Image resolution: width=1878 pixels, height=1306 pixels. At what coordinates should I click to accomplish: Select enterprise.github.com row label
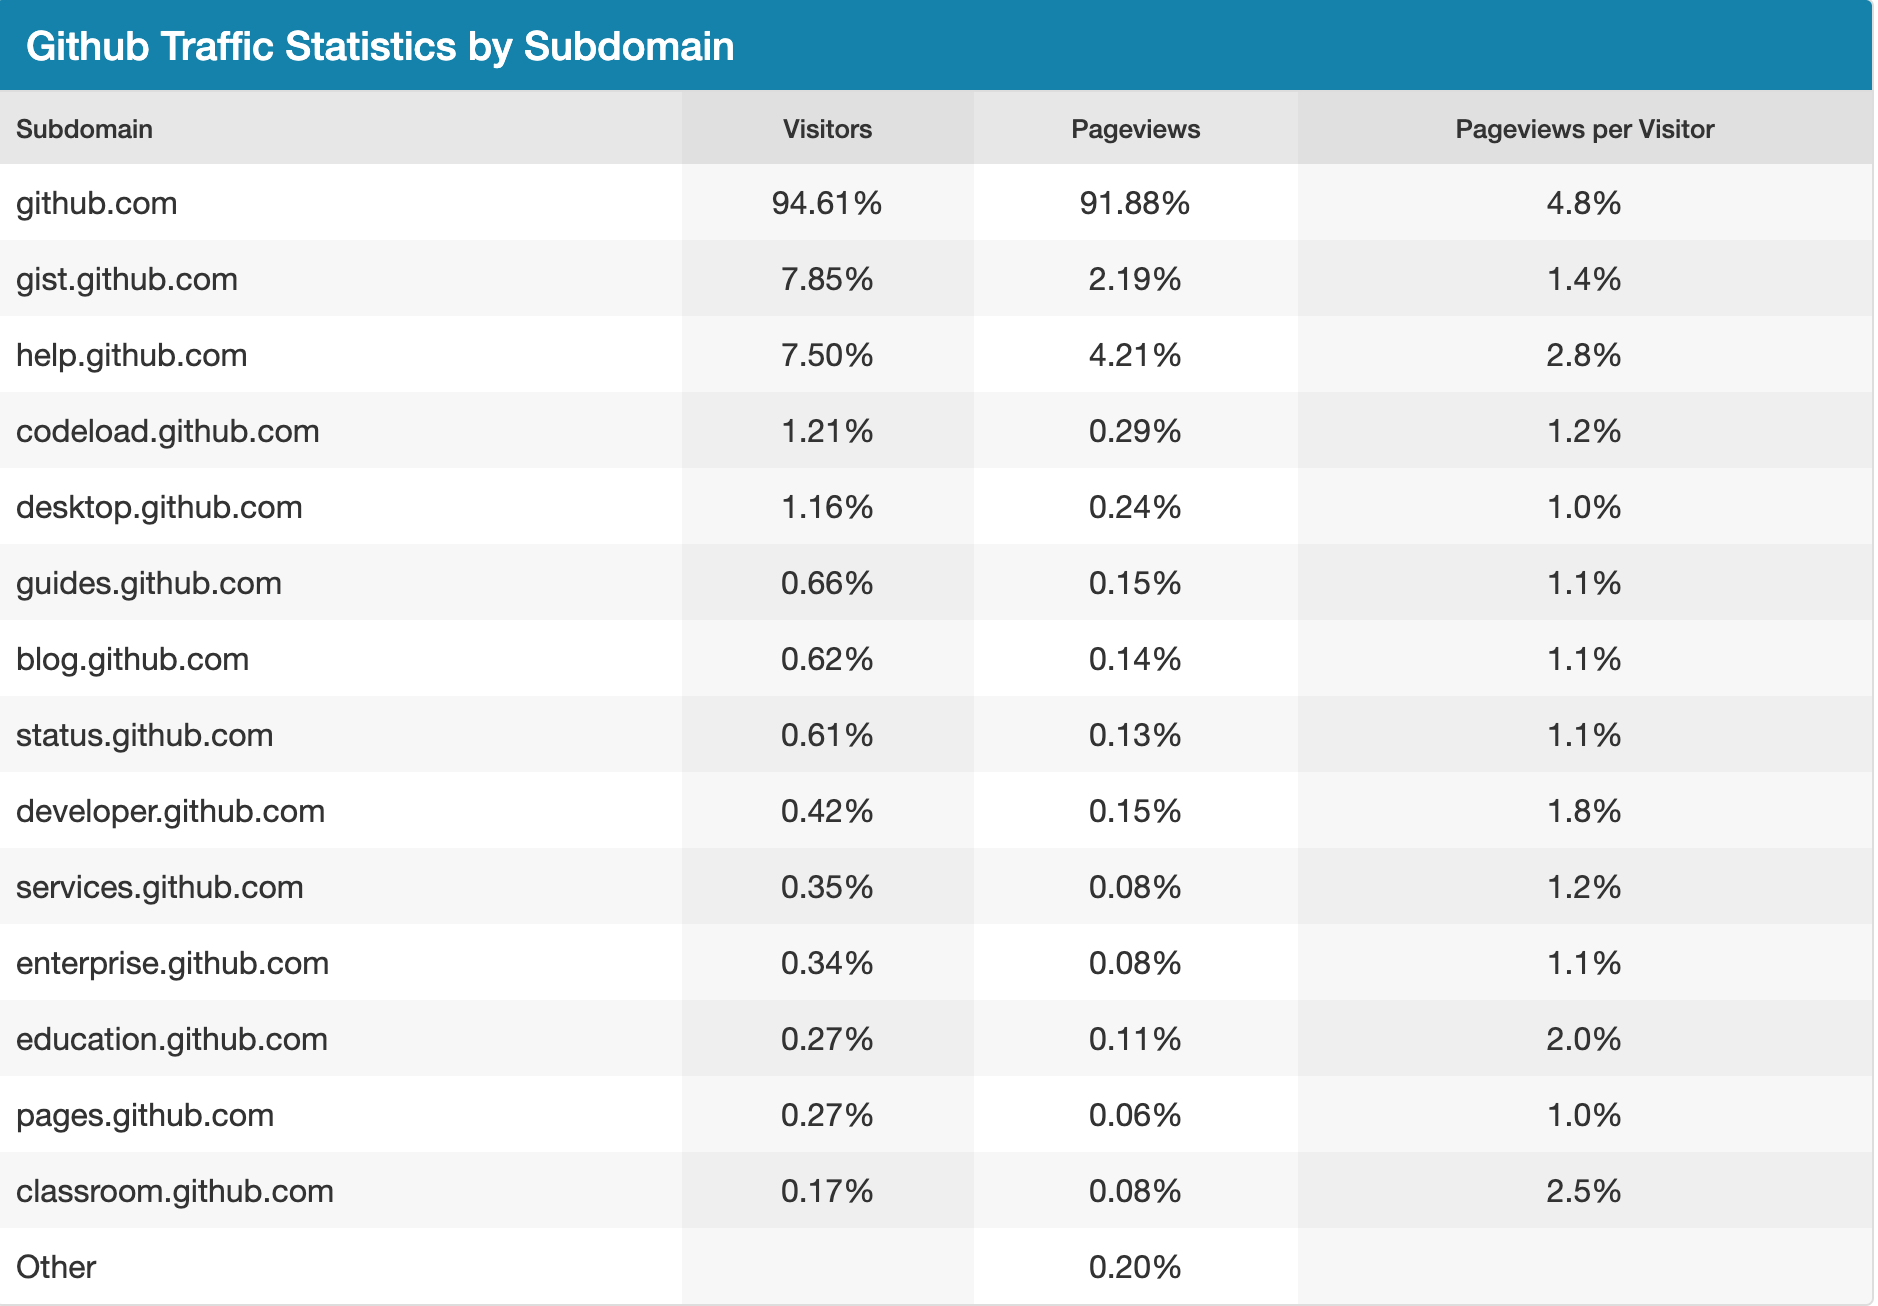click(x=172, y=963)
